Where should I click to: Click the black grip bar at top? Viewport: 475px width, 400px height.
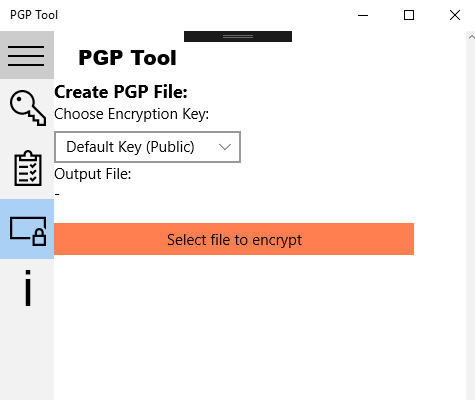pyautogui.click(x=238, y=36)
